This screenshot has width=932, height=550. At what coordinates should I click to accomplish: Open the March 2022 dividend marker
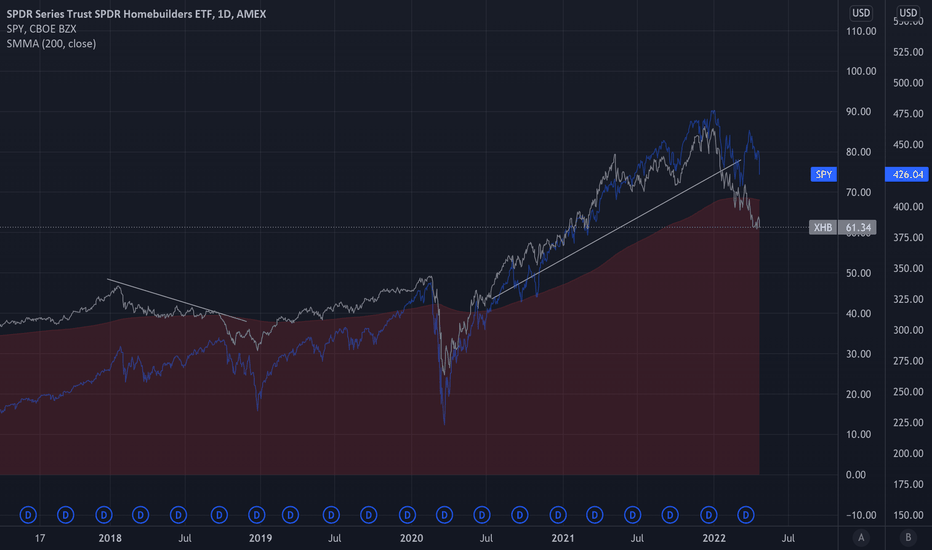(745, 514)
